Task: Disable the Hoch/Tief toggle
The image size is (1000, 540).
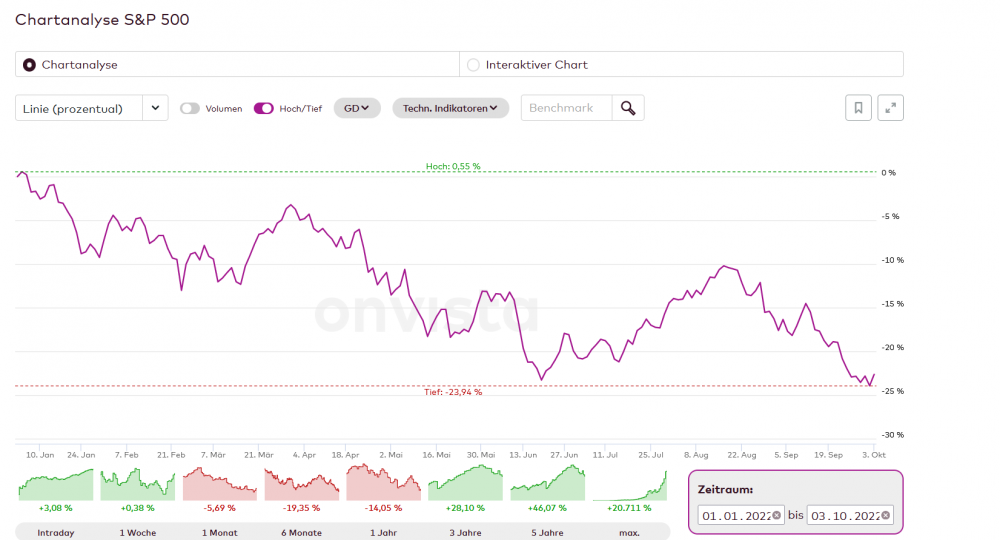Action: [264, 108]
